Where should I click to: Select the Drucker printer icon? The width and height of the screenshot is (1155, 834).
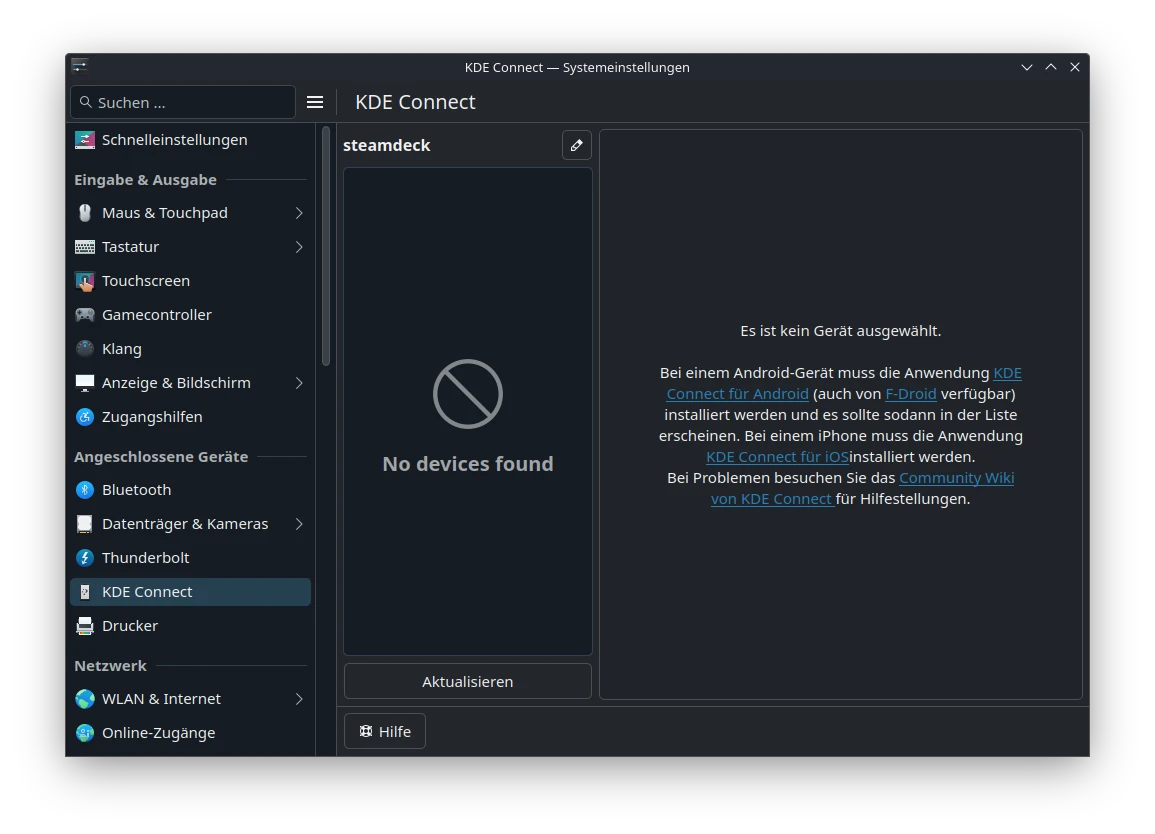[x=85, y=625]
